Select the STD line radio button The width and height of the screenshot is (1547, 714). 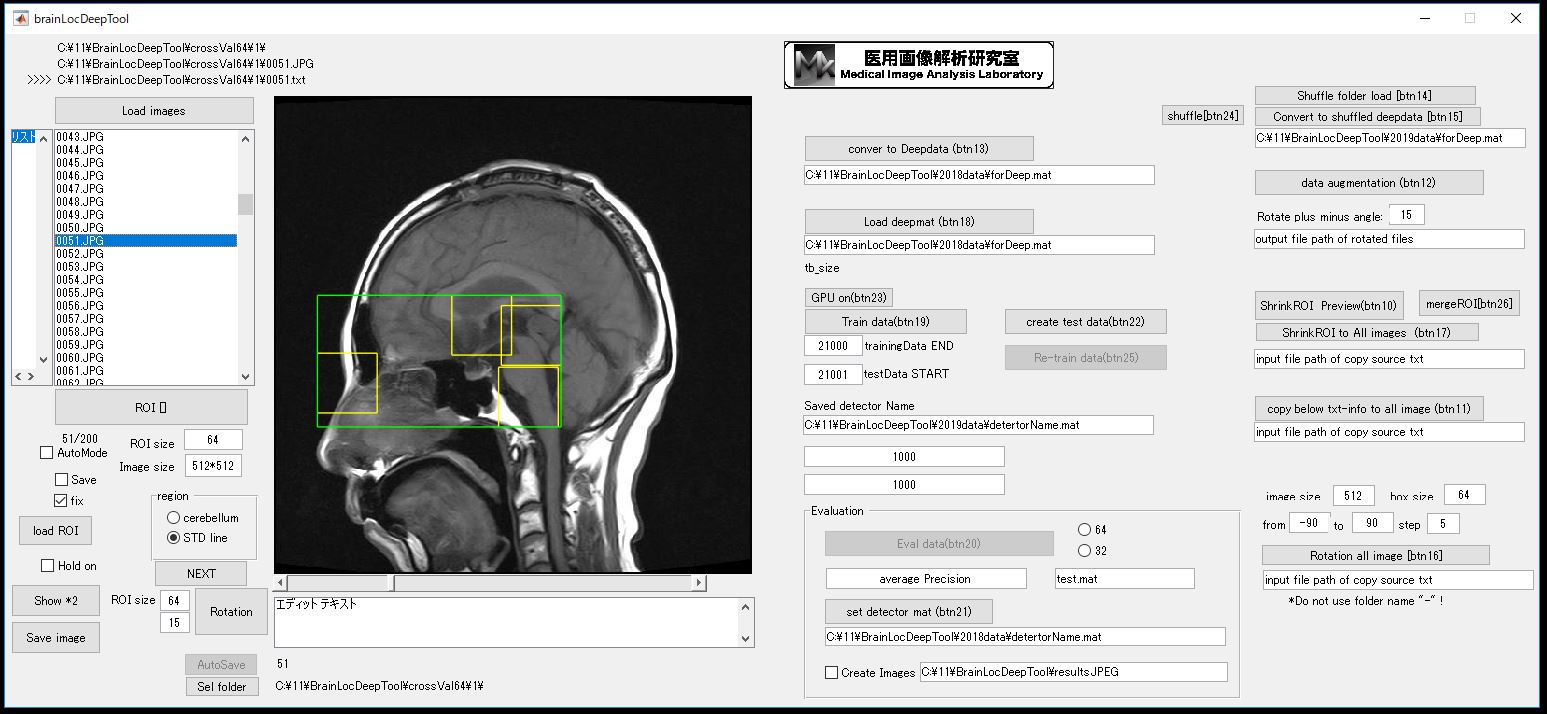pyautogui.click(x=174, y=538)
